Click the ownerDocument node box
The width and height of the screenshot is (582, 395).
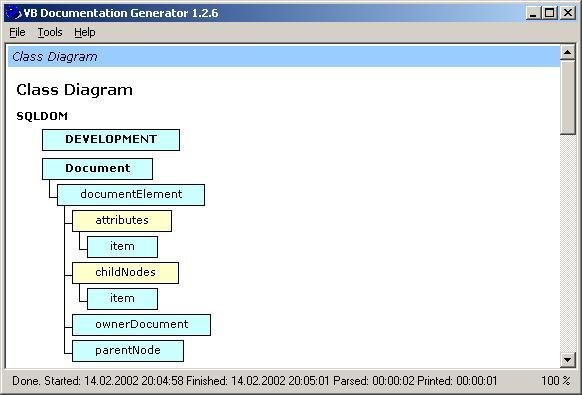point(141,325)
